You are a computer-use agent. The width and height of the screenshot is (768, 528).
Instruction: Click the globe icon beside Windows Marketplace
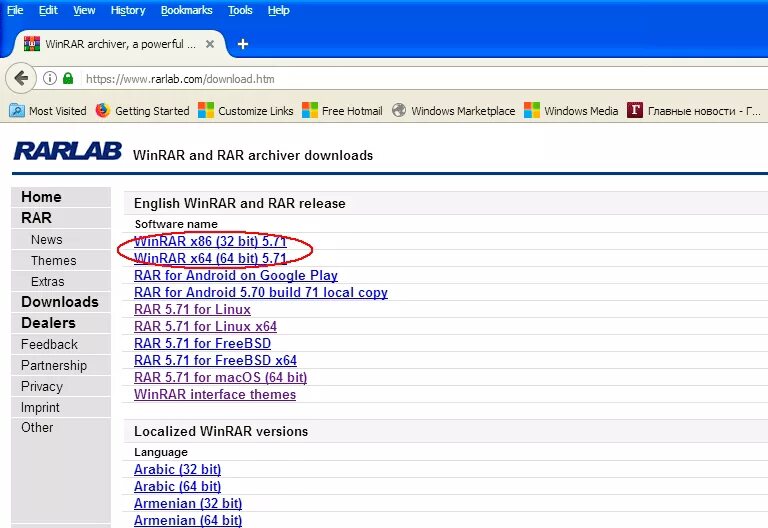[x=399, y=110]
